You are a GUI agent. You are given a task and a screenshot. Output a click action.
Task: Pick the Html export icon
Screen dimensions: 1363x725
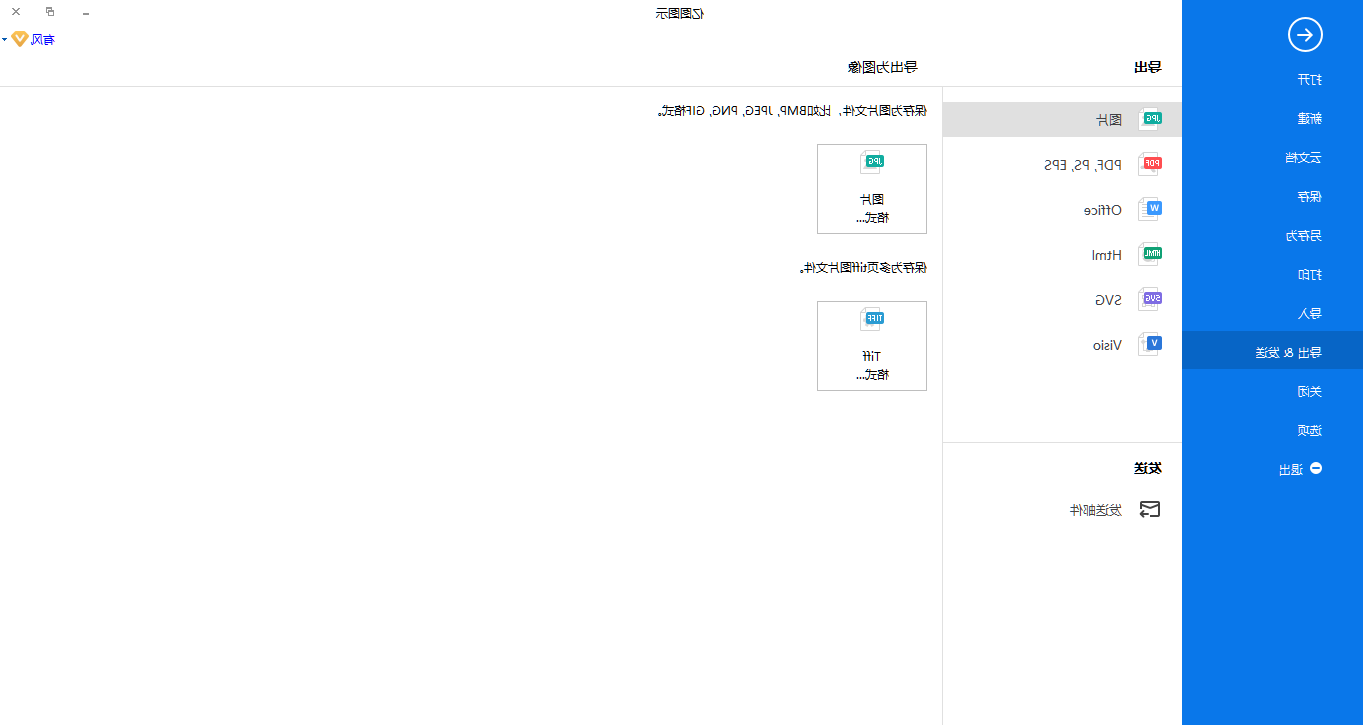pos(1150,254)
